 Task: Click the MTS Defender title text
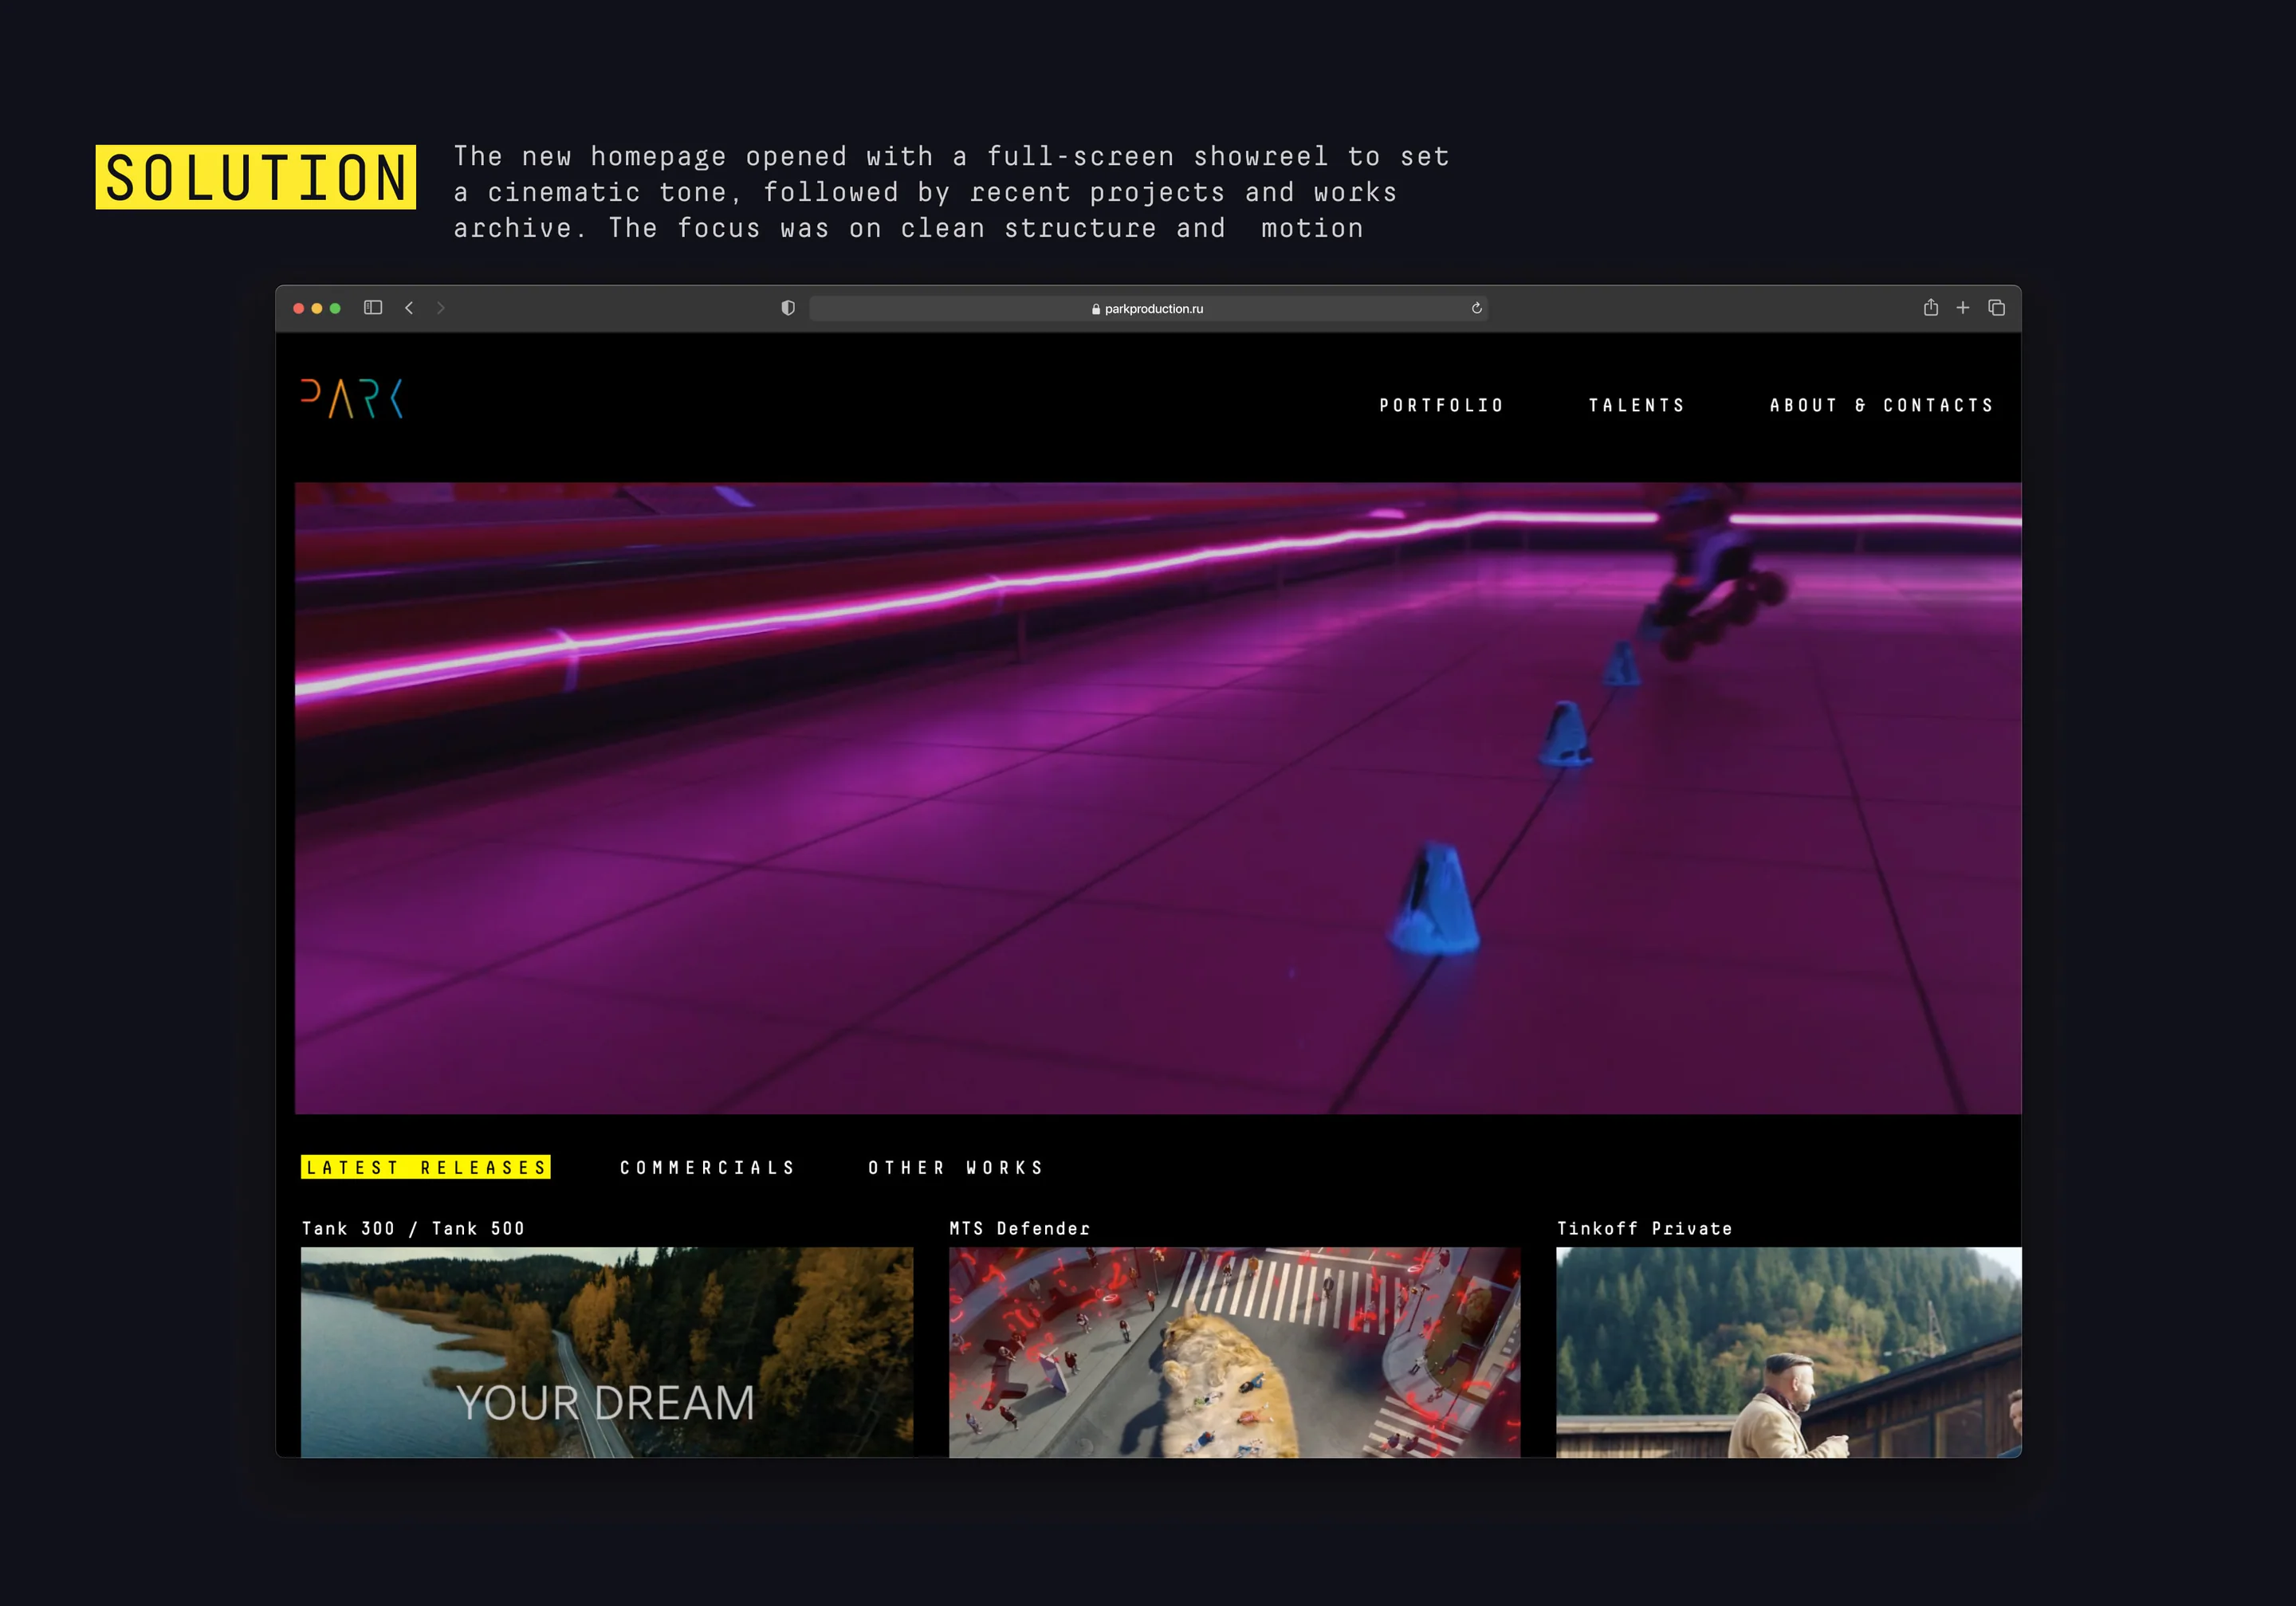coord(1019,1228)
